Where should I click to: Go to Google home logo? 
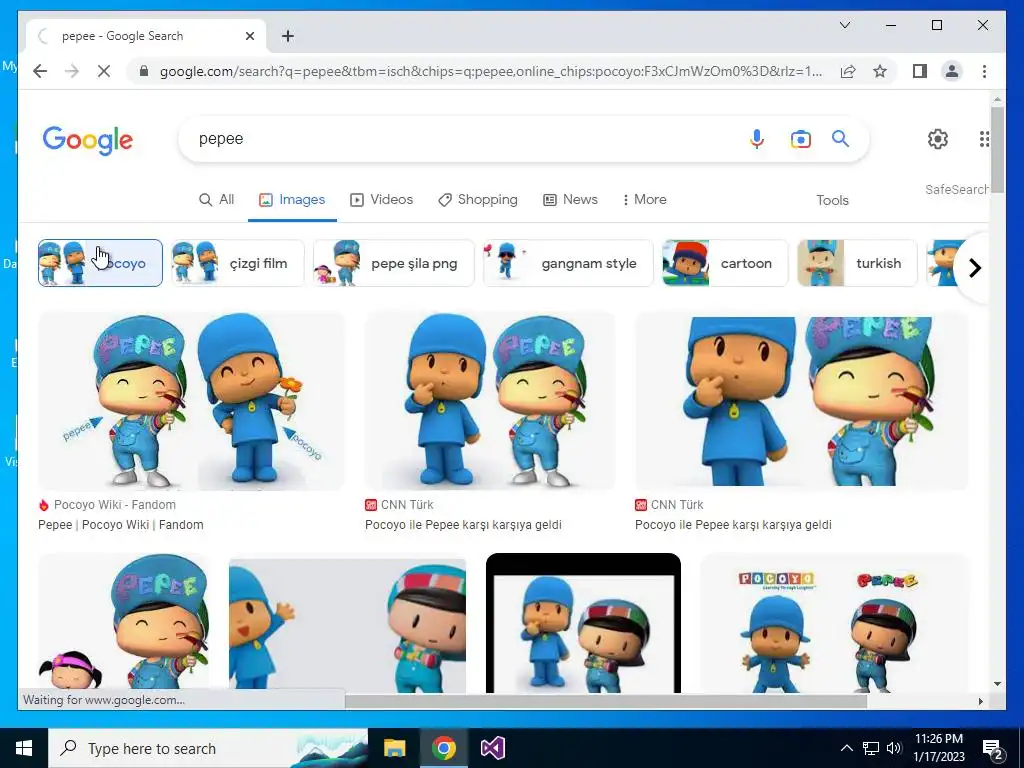88,140
